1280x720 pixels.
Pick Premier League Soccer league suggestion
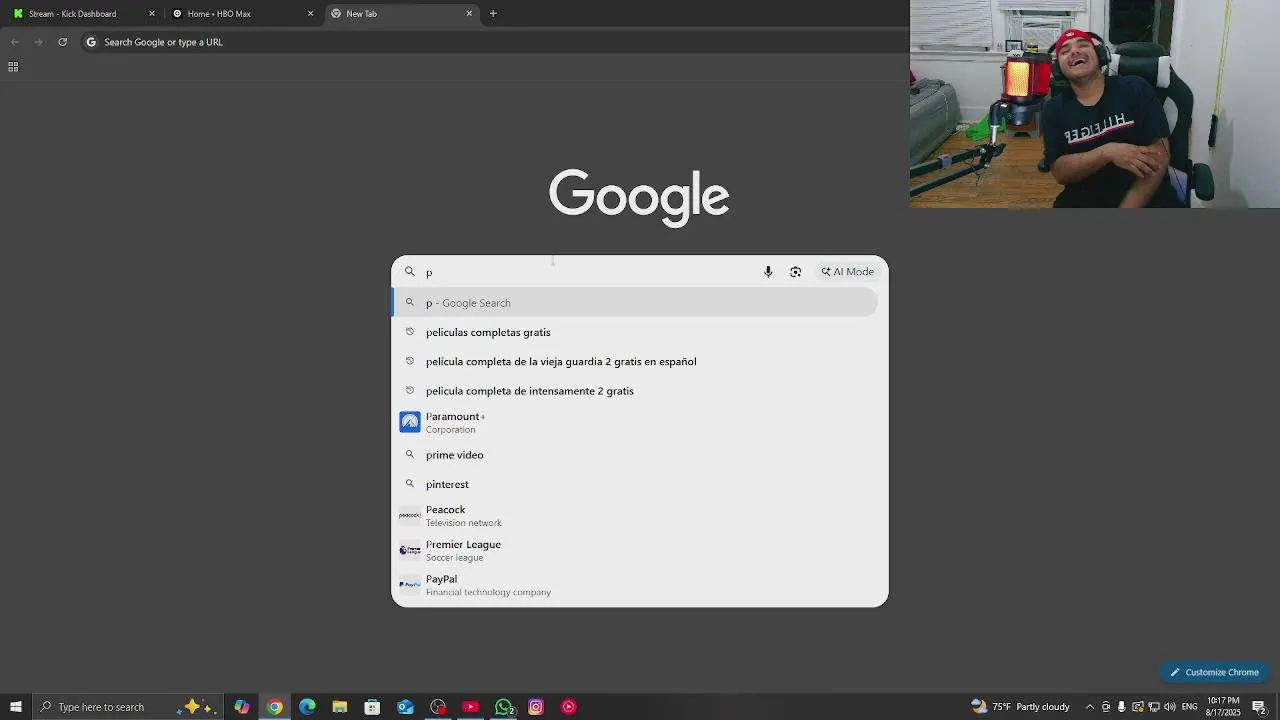tap(634, 550)
